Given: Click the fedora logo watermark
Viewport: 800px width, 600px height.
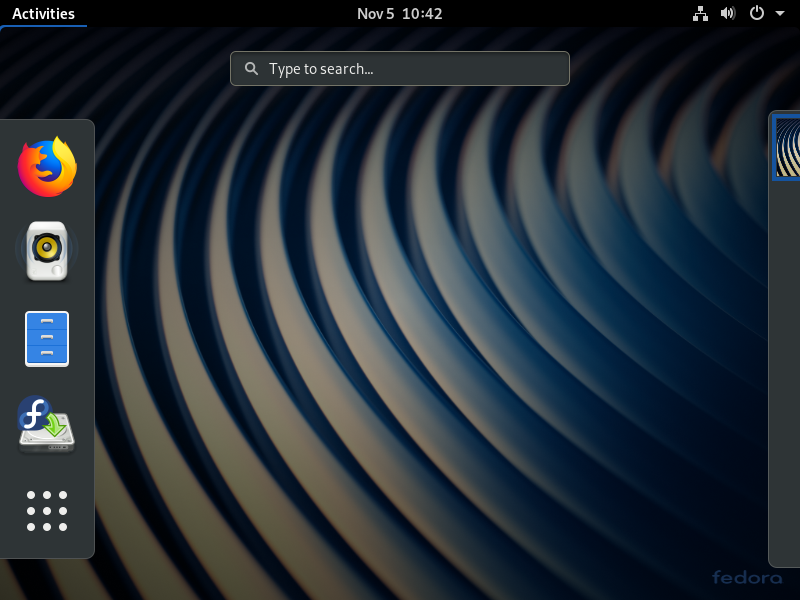Looking at the screenshot, I should pyautogui.click(x=747, y=577).
